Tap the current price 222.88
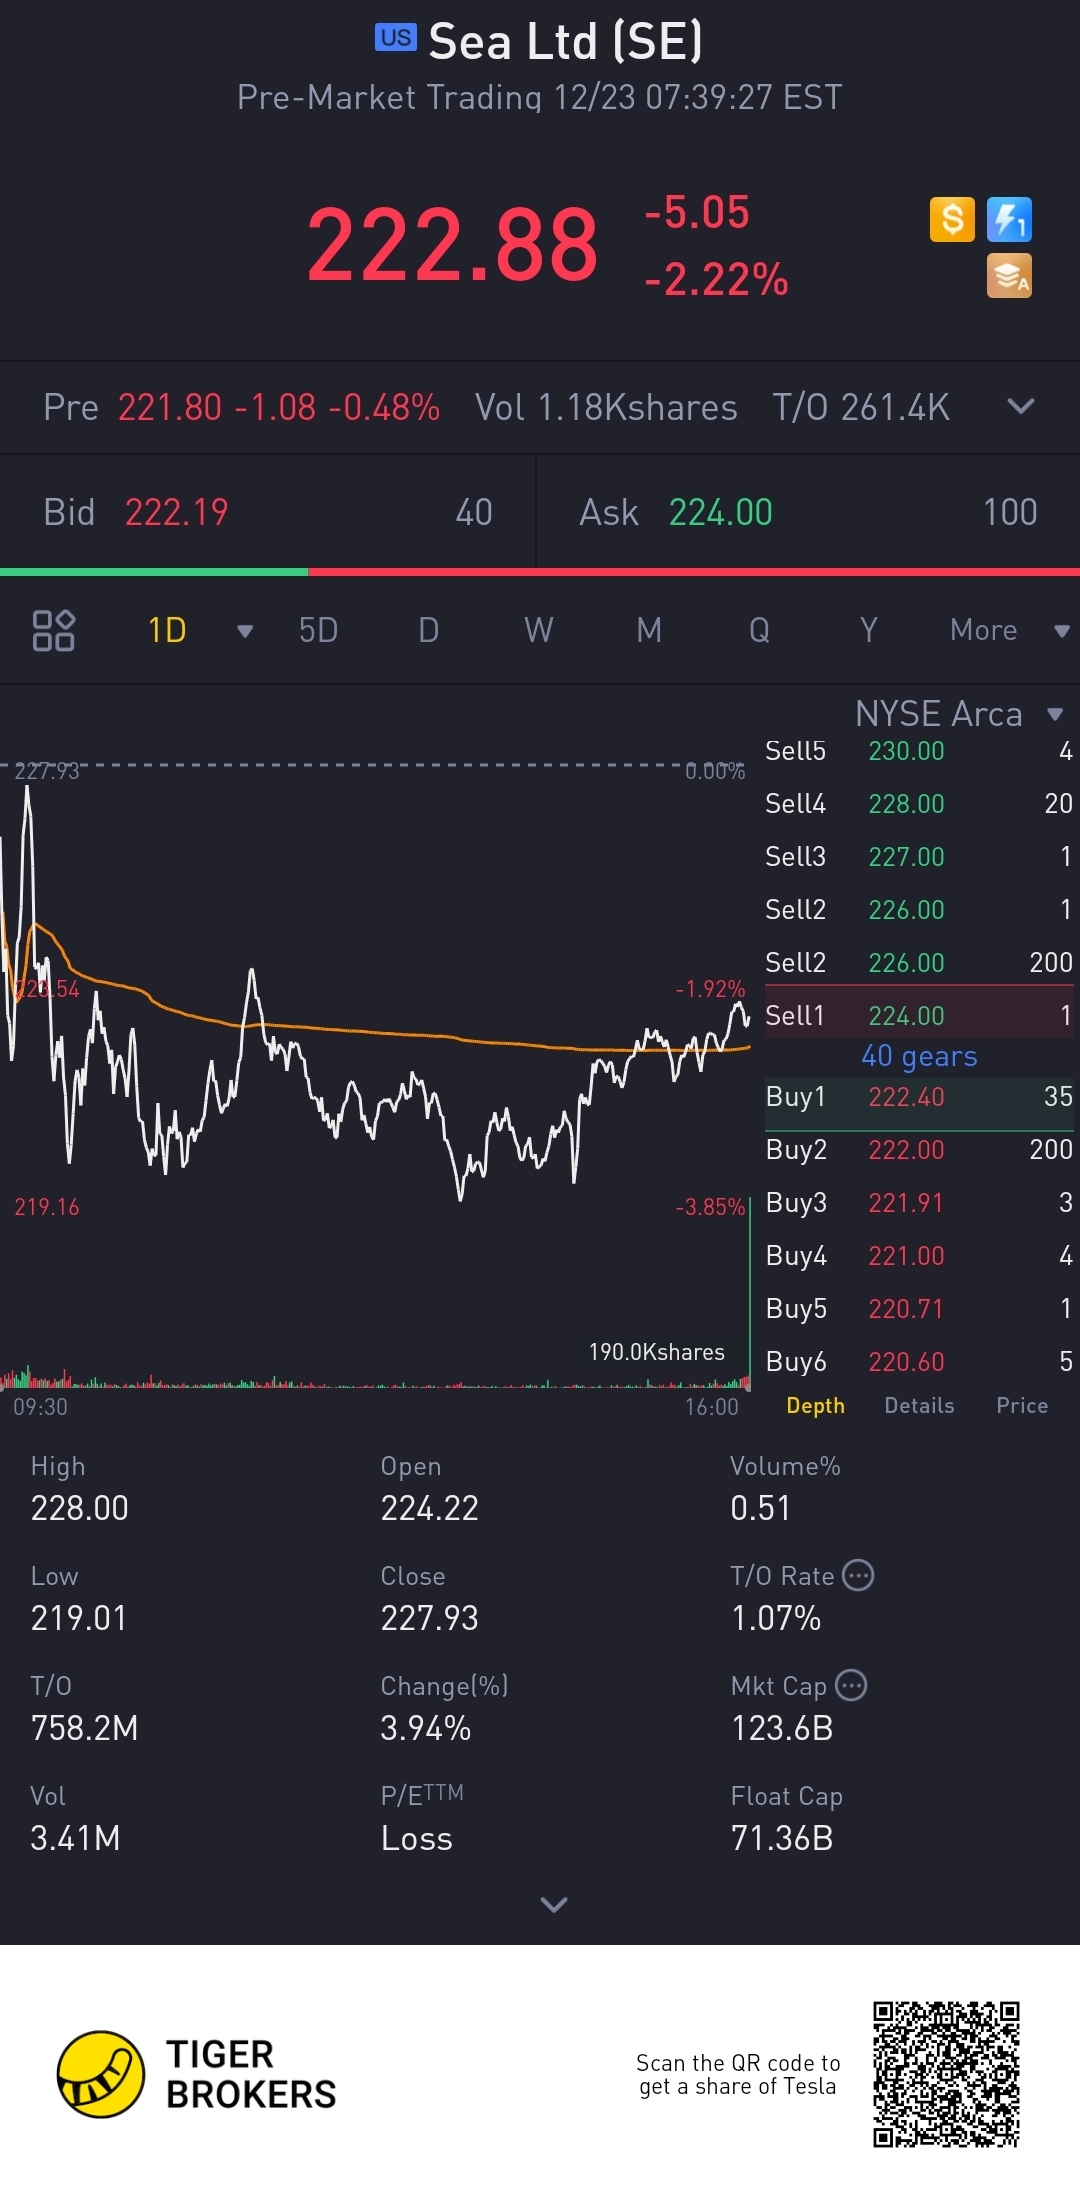Image resolution: width=1080 pixels, height=2204 pixels. [x=452, y=244]
